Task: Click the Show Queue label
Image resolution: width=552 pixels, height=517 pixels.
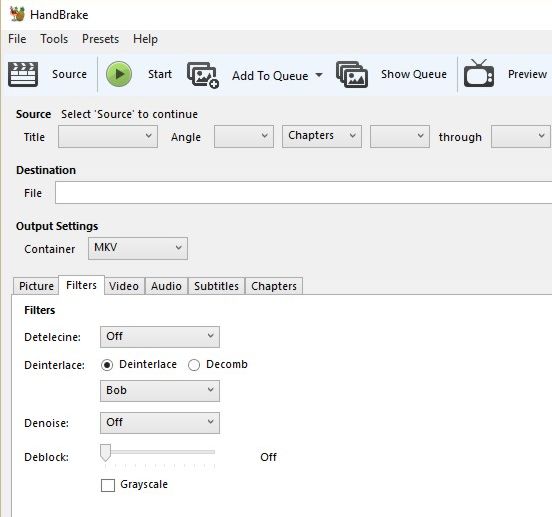Action: 414,74
